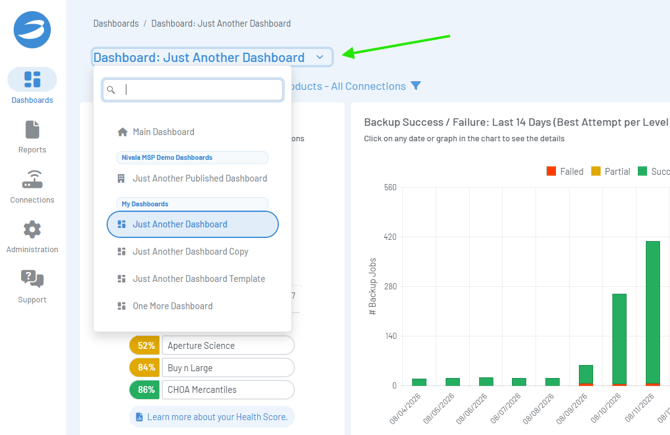Toggle the green Success legend entry
Image resolution: width=670 pixels, height=435 pixels.
(653, 171)
